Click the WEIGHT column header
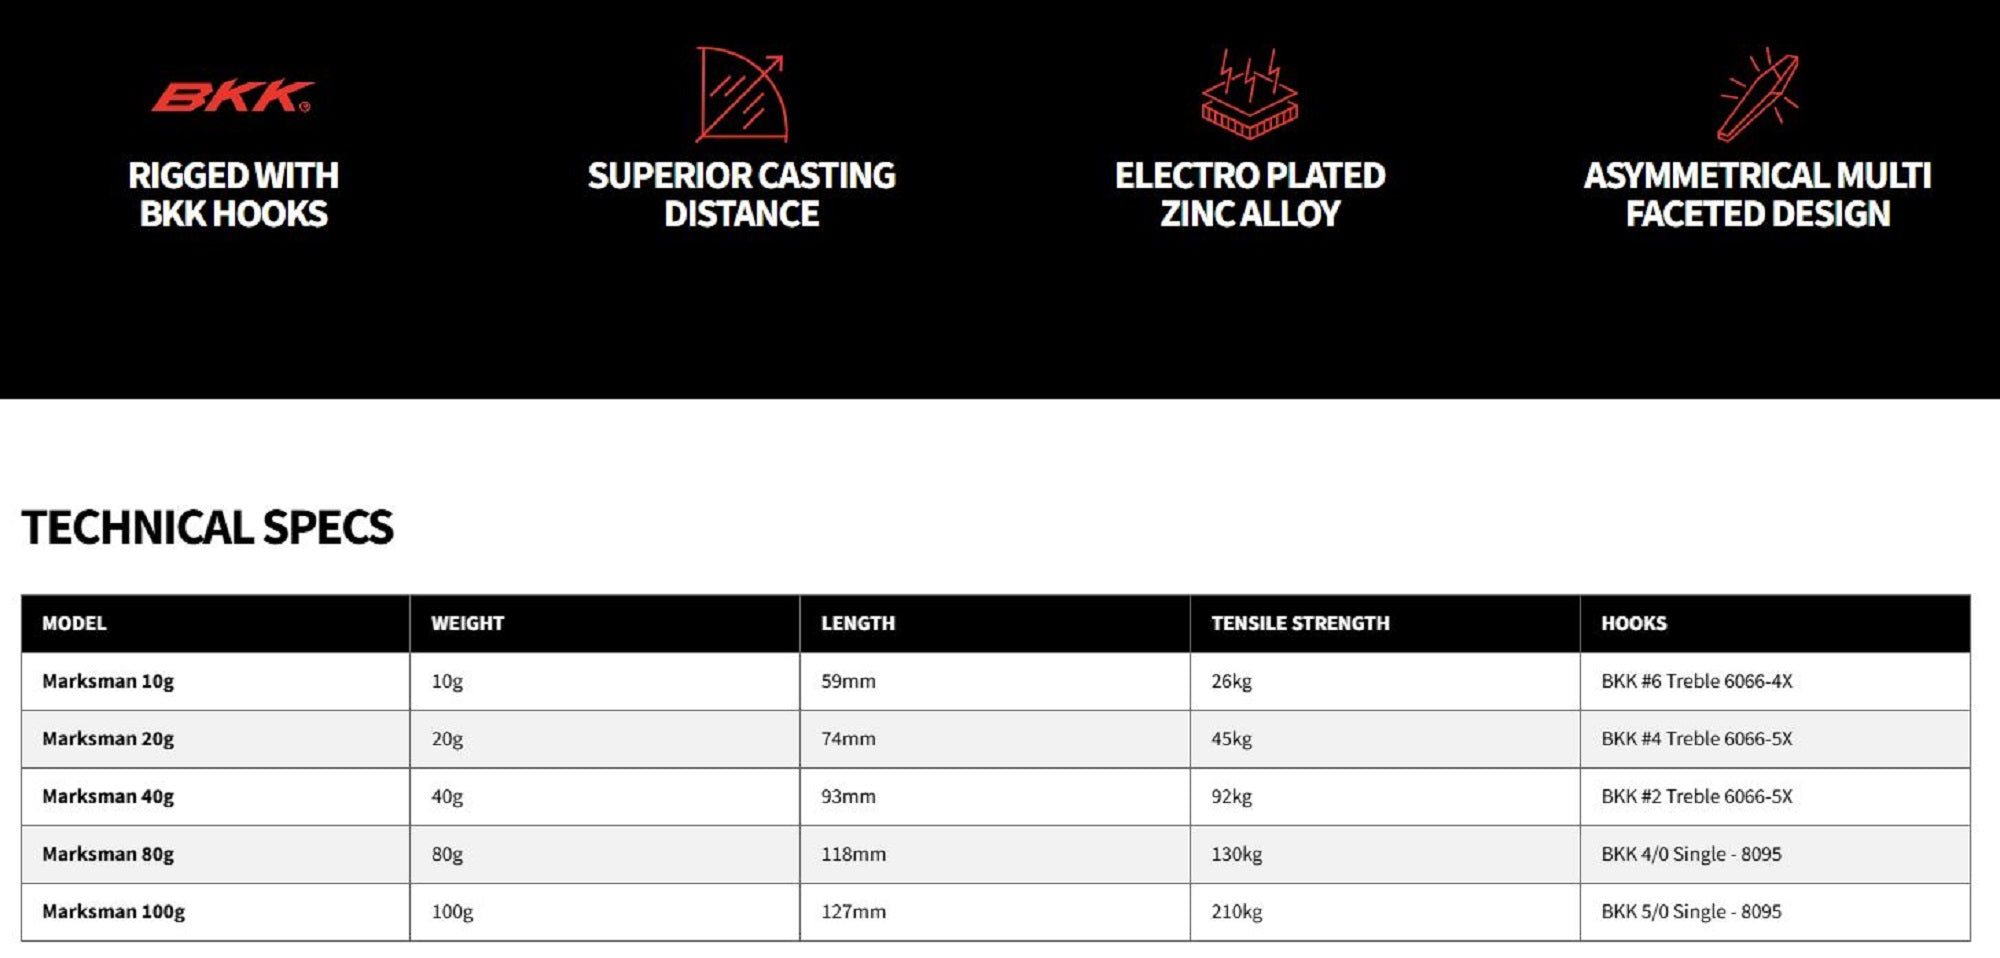This screenshot has height=958, width=2000. tap(467, 623)
